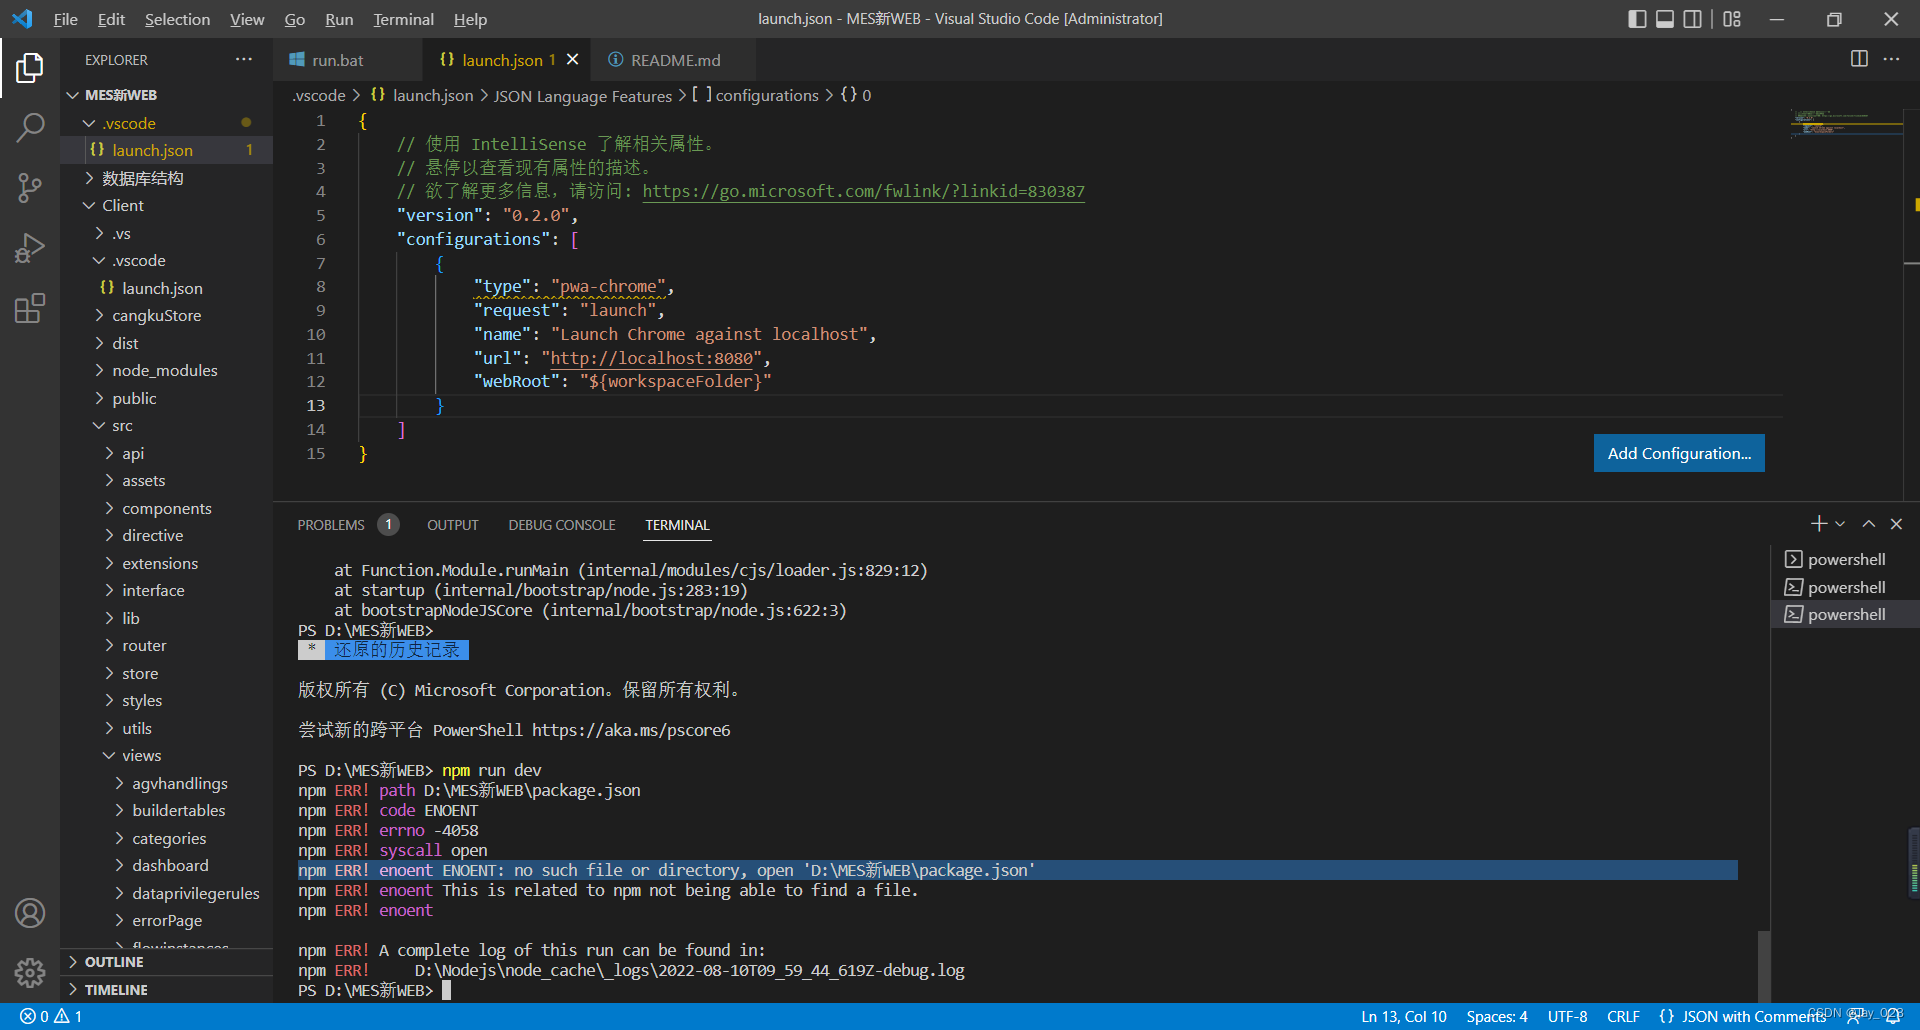
Task: Create a new terminal with plus icon
Action: 1818,524
